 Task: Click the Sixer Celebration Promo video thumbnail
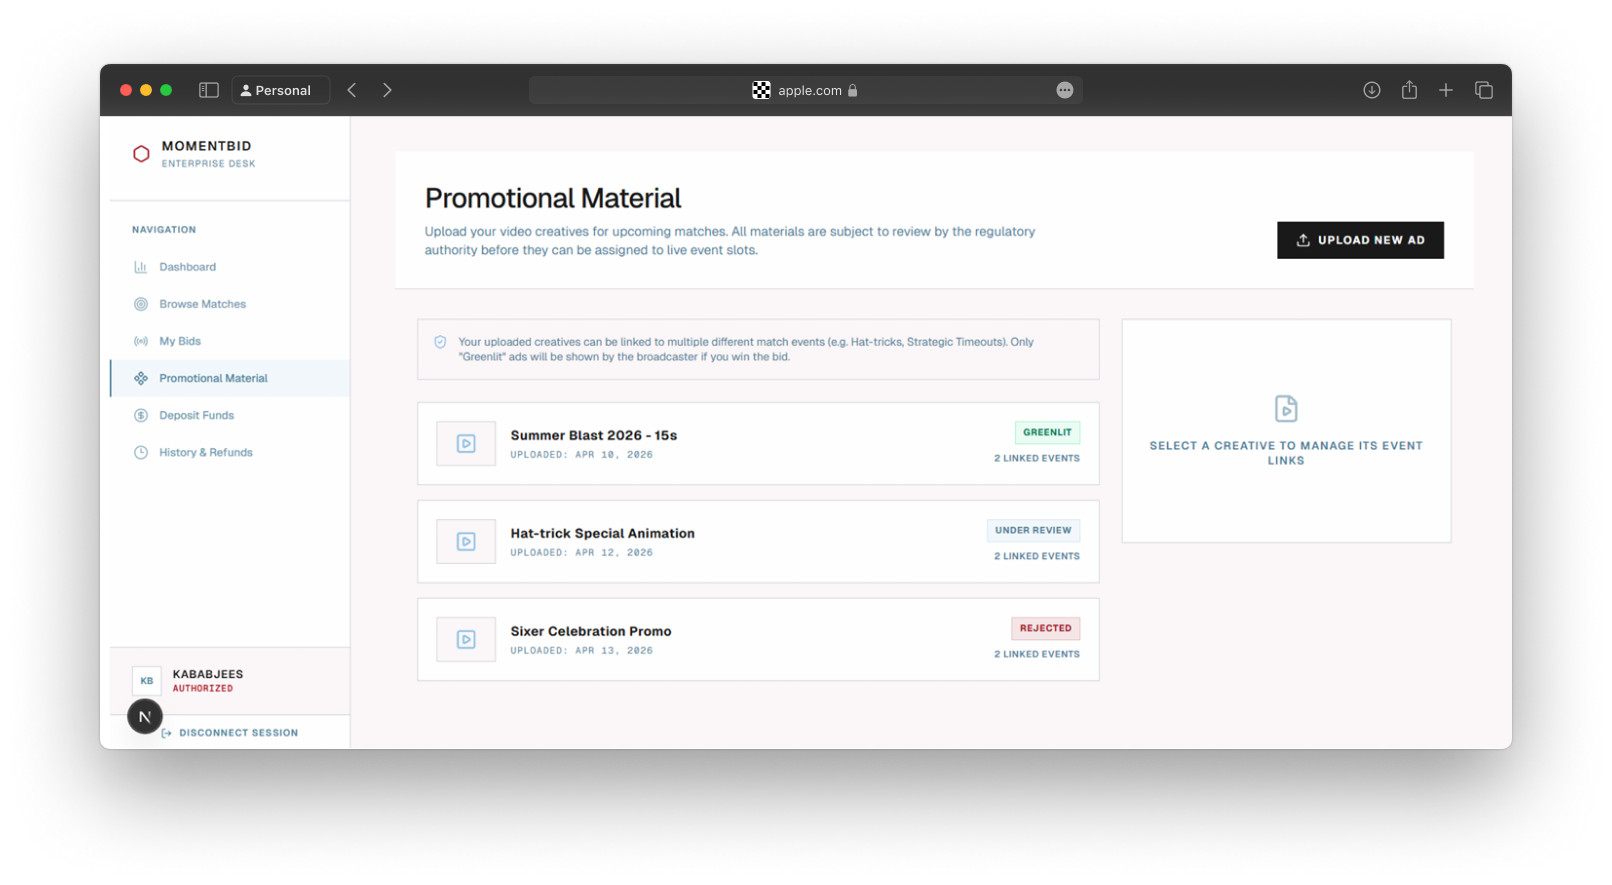coord(466,640)
